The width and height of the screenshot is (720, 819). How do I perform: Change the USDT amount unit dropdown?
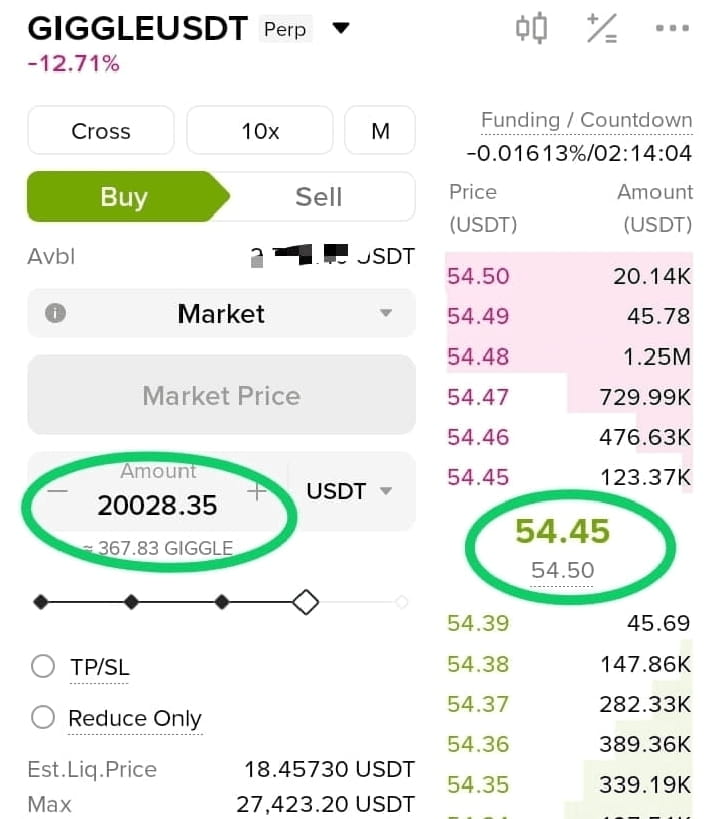click(x=349, y=491)
